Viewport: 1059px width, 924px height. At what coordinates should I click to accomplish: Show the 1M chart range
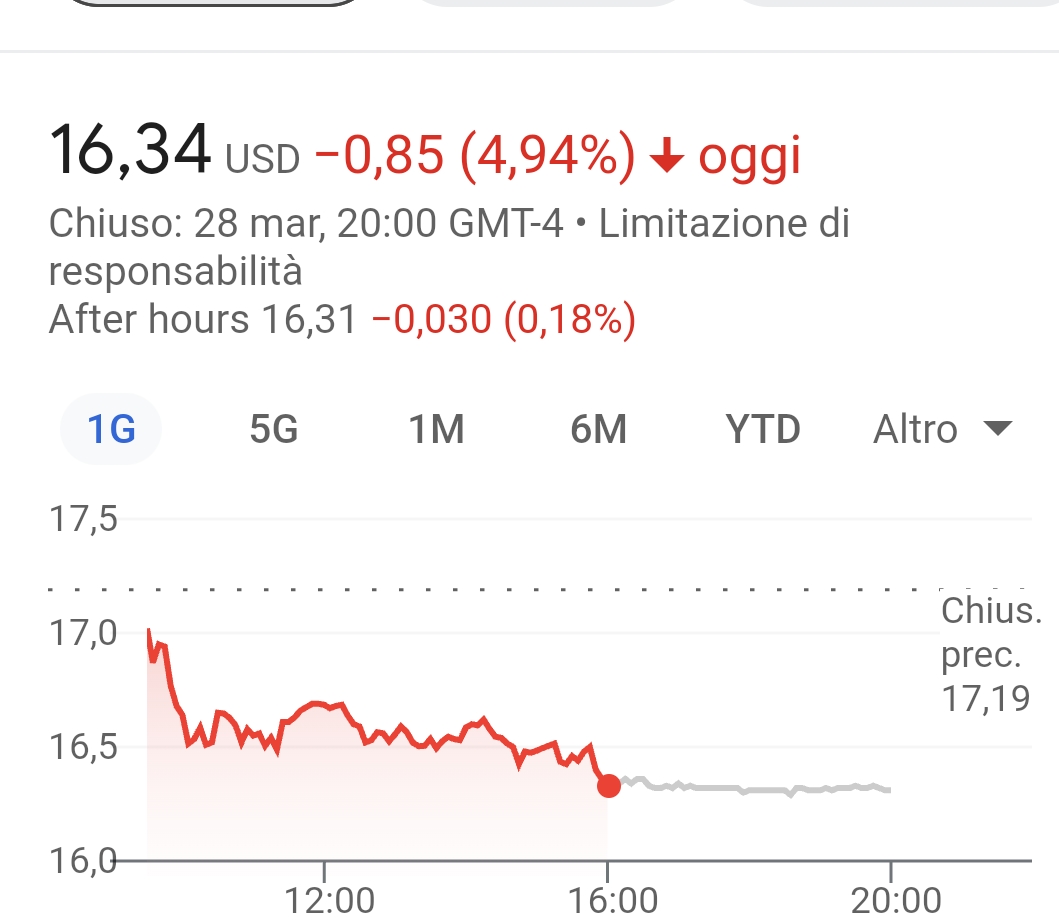[x=437, y=430]
